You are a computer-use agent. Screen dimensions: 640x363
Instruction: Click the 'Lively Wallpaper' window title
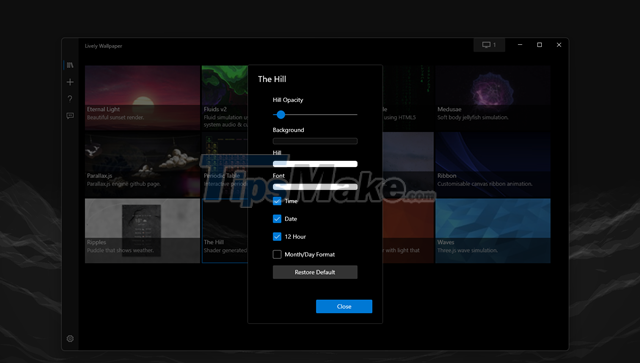tap(103, 46)
